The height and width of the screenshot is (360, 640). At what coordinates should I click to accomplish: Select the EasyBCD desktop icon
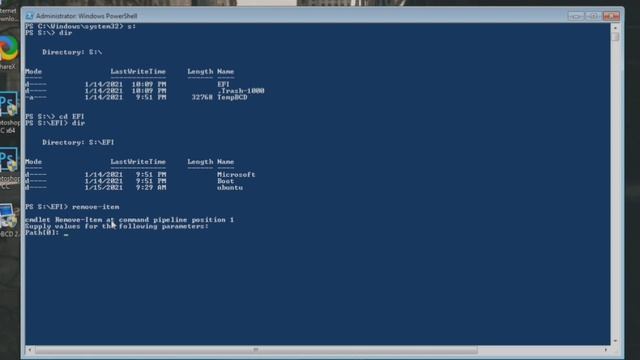[x=9, y=220]
